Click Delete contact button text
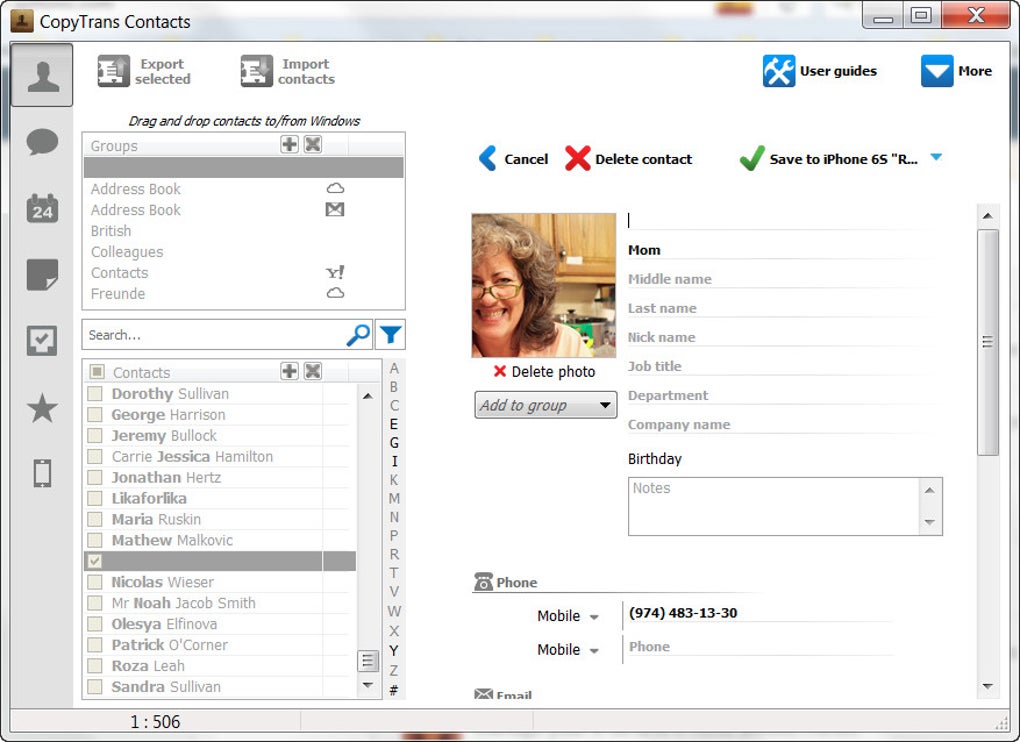The height and width of the screenshot is (742, 1020). click(643, 159)
